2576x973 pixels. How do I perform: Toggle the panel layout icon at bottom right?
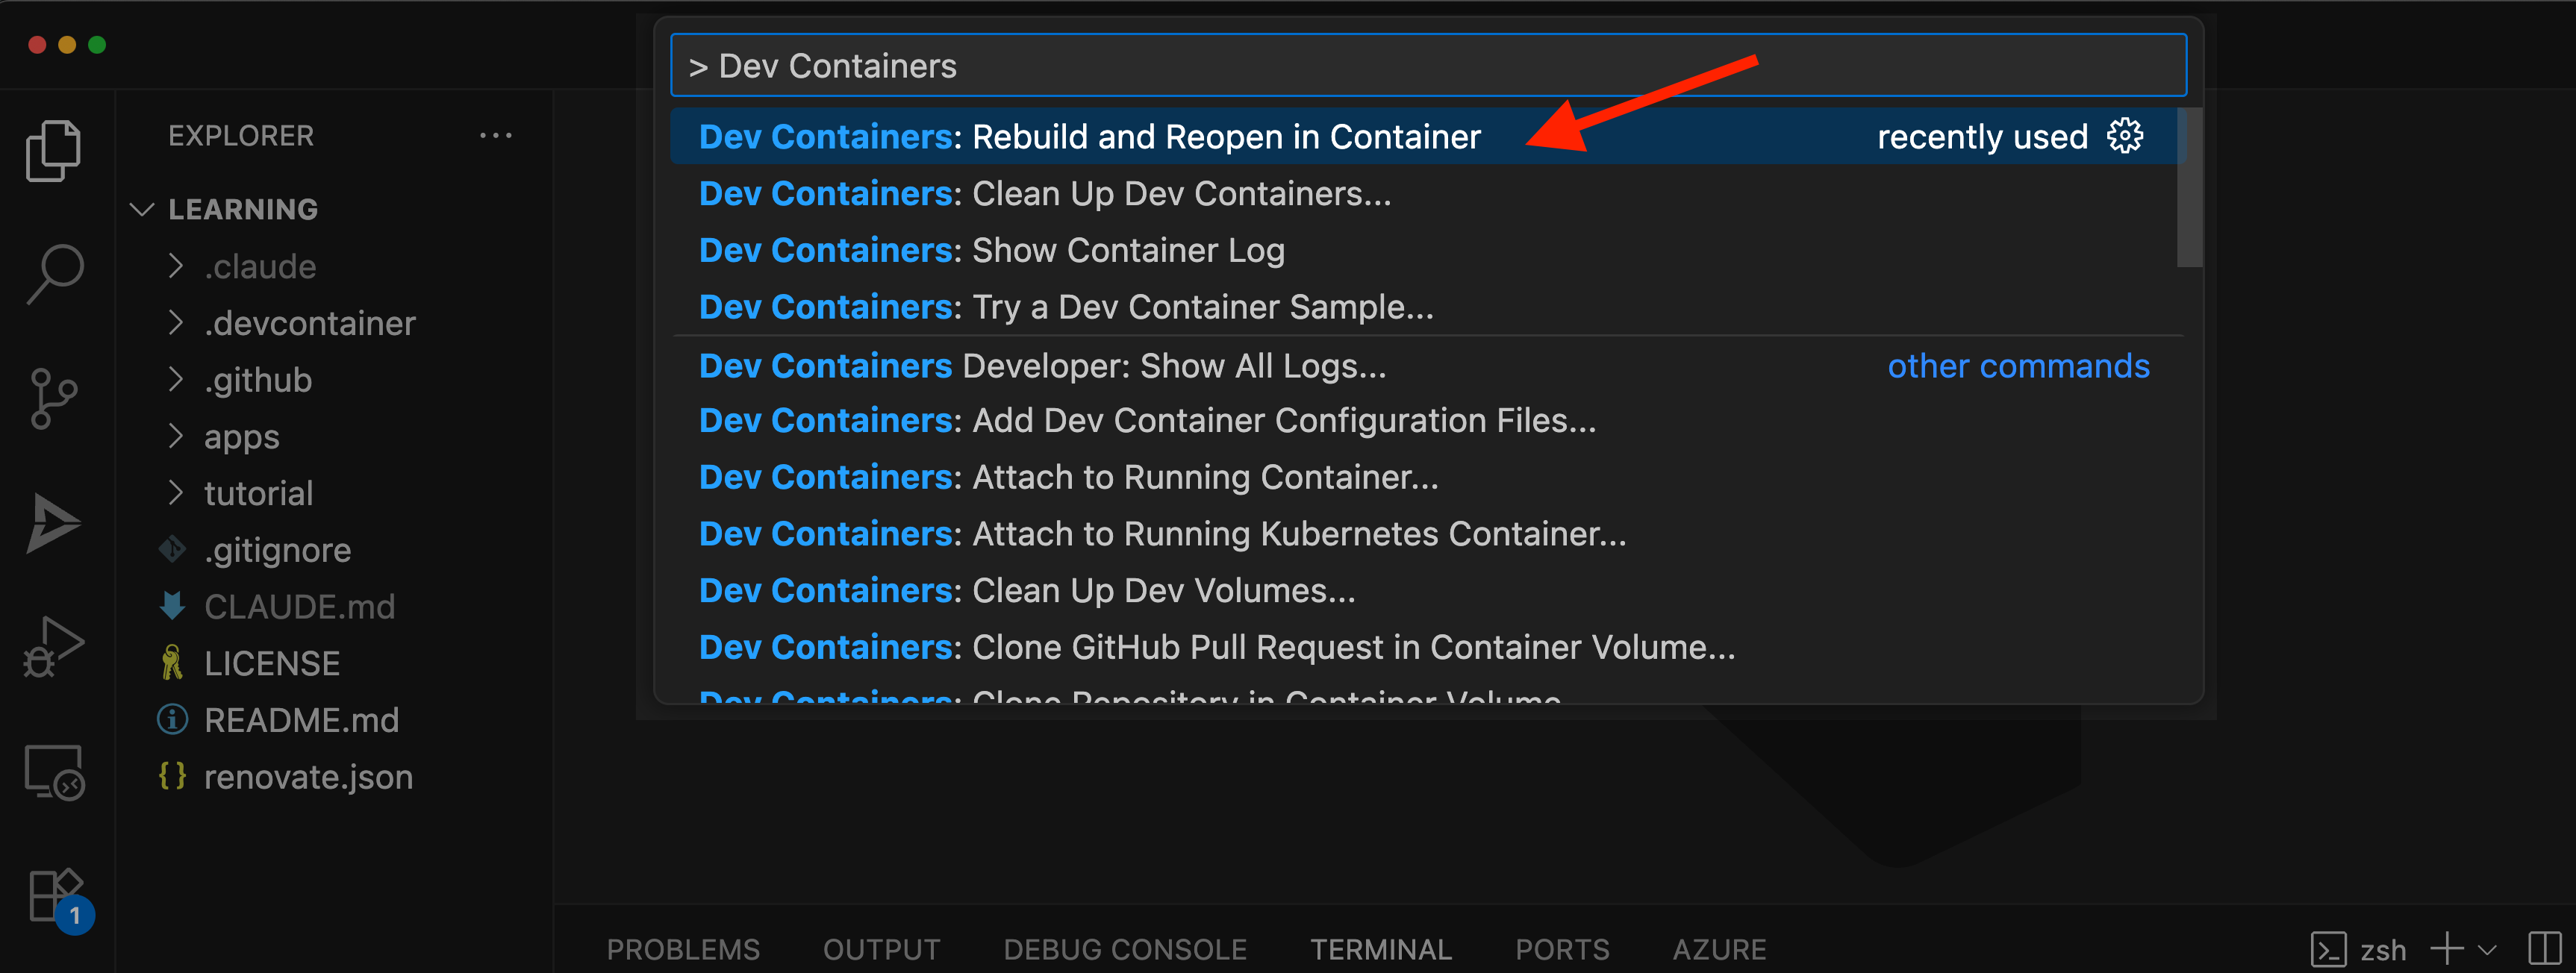(x=2545, y=949)
